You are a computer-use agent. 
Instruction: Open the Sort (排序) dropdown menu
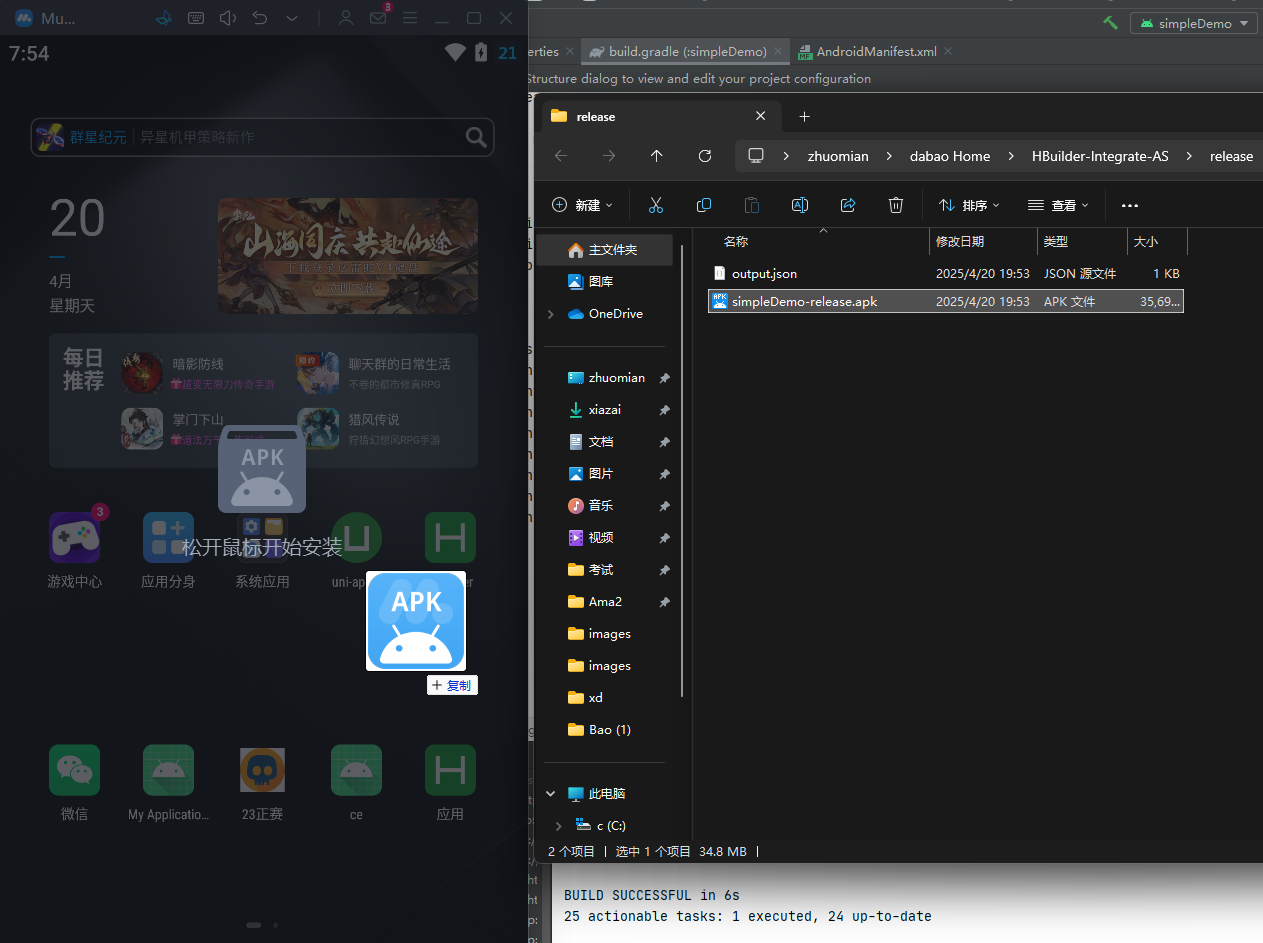coord(969,205)
